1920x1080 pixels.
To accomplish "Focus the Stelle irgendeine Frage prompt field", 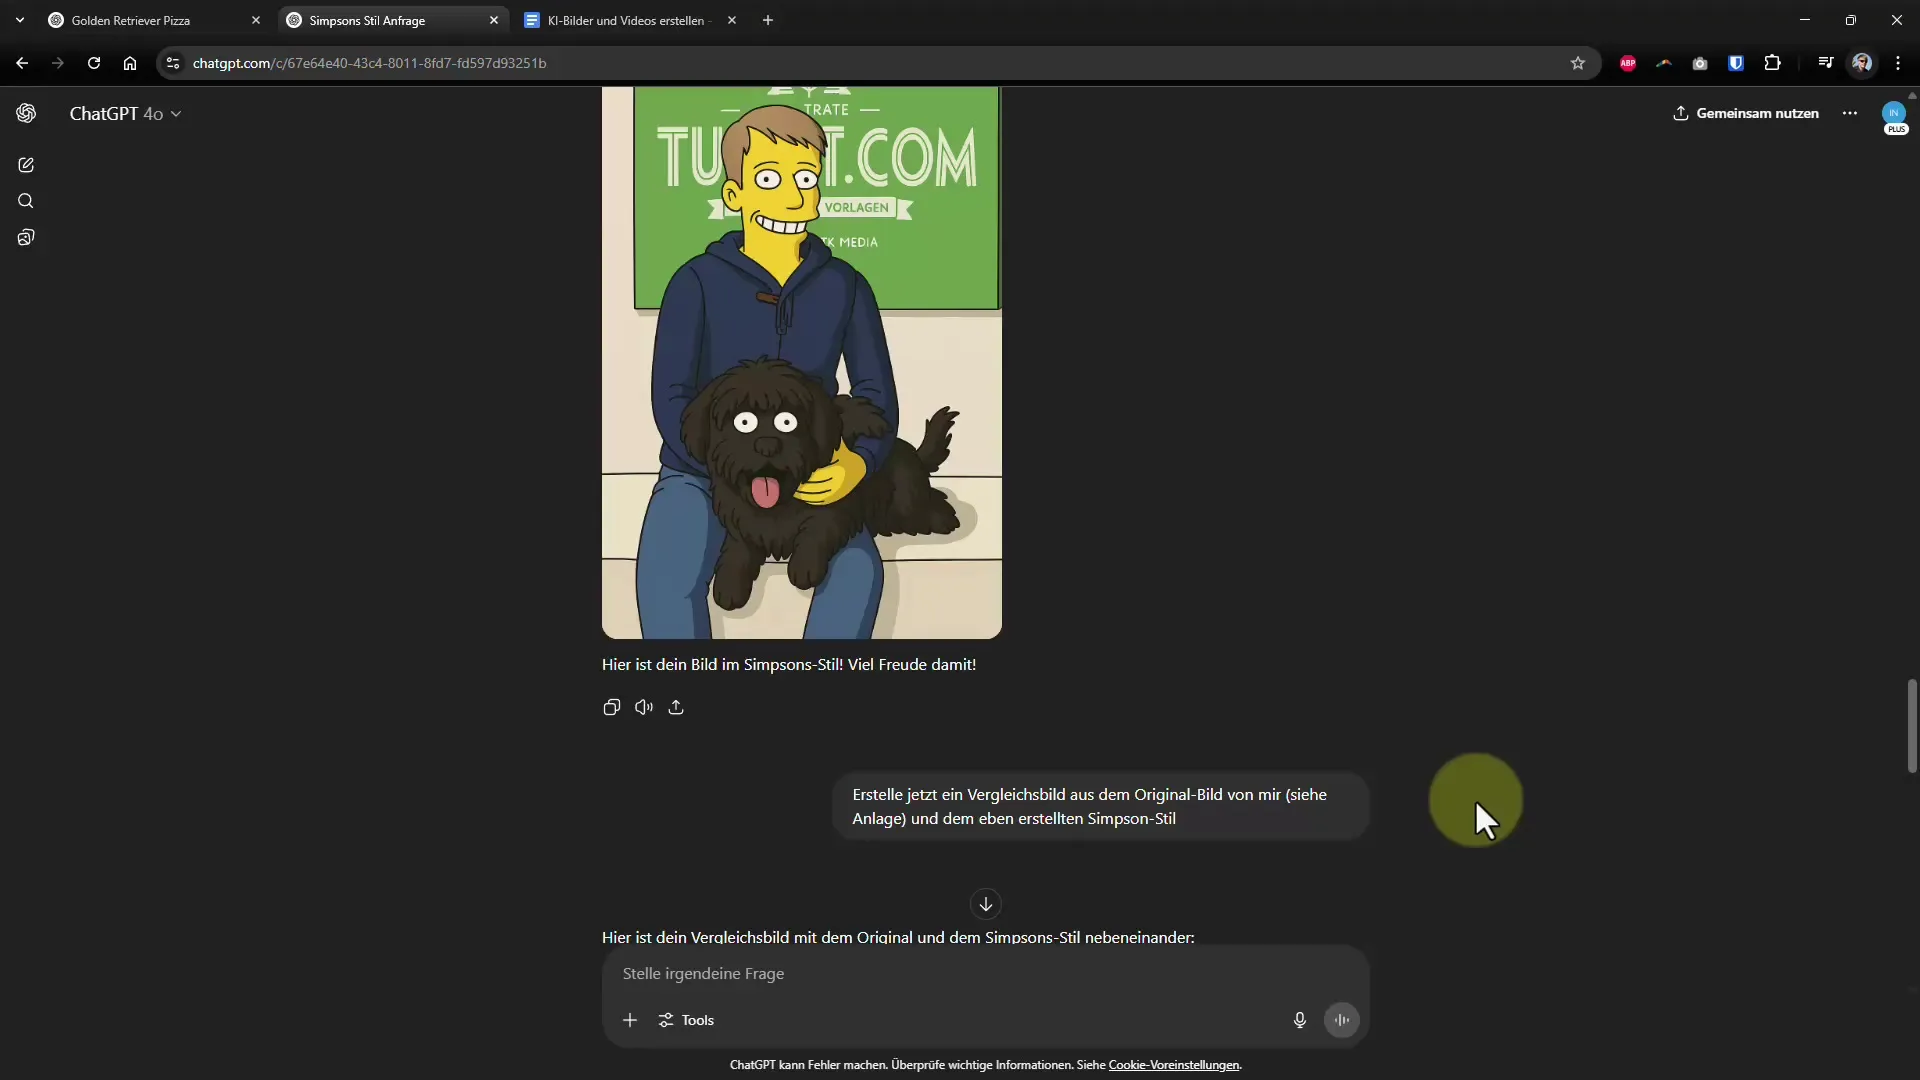I will 985,973.
